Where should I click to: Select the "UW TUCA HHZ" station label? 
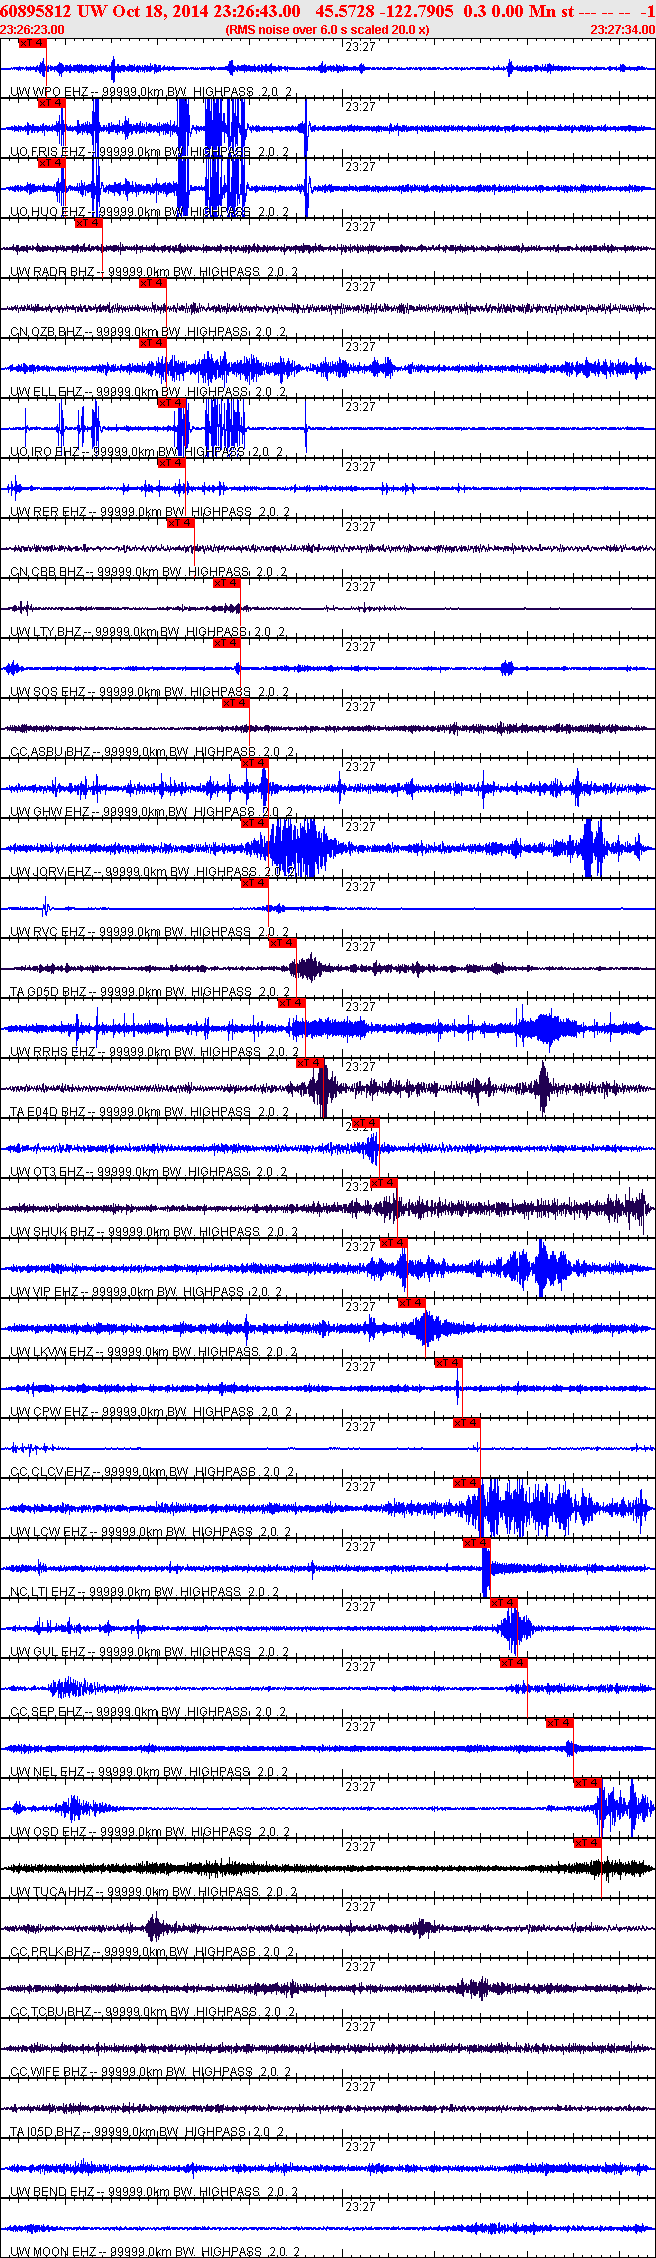coord(52,1892)
